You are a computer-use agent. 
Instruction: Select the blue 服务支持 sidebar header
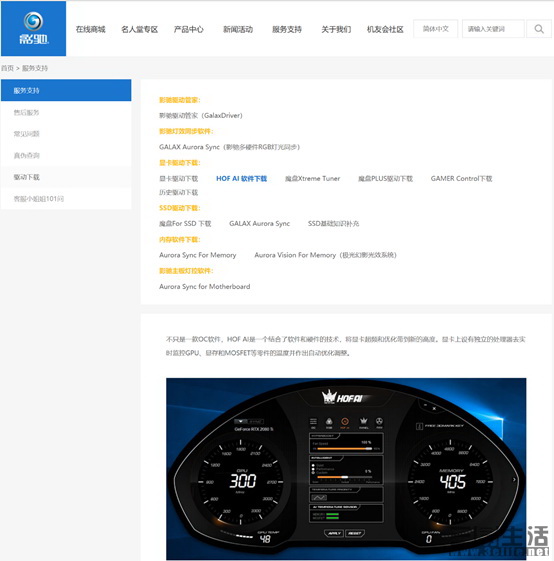click(x=66, y=90)
